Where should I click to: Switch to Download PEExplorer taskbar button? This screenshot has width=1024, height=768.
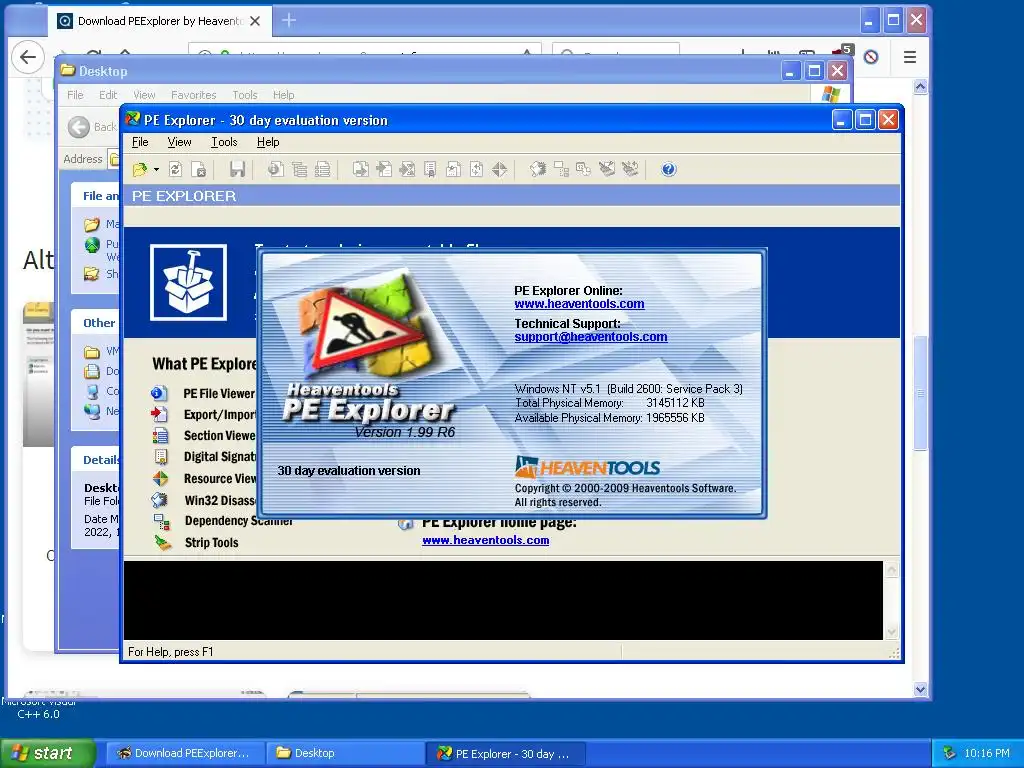(x=185, y=753)
